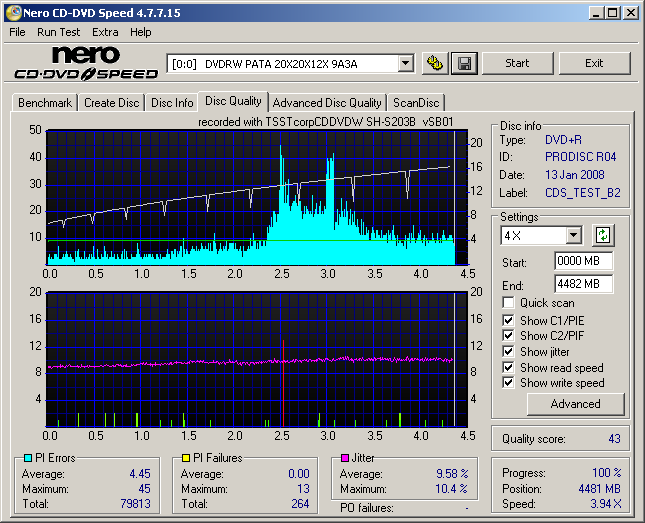Click the yellow PI Failures legend swatch

coord(186,458)
